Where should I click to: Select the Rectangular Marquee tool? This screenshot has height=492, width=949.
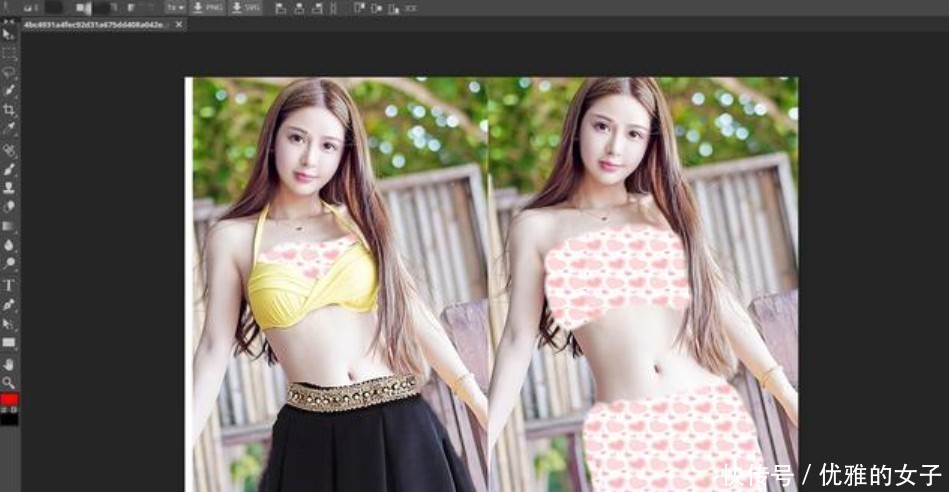click(x=9, y=53)
